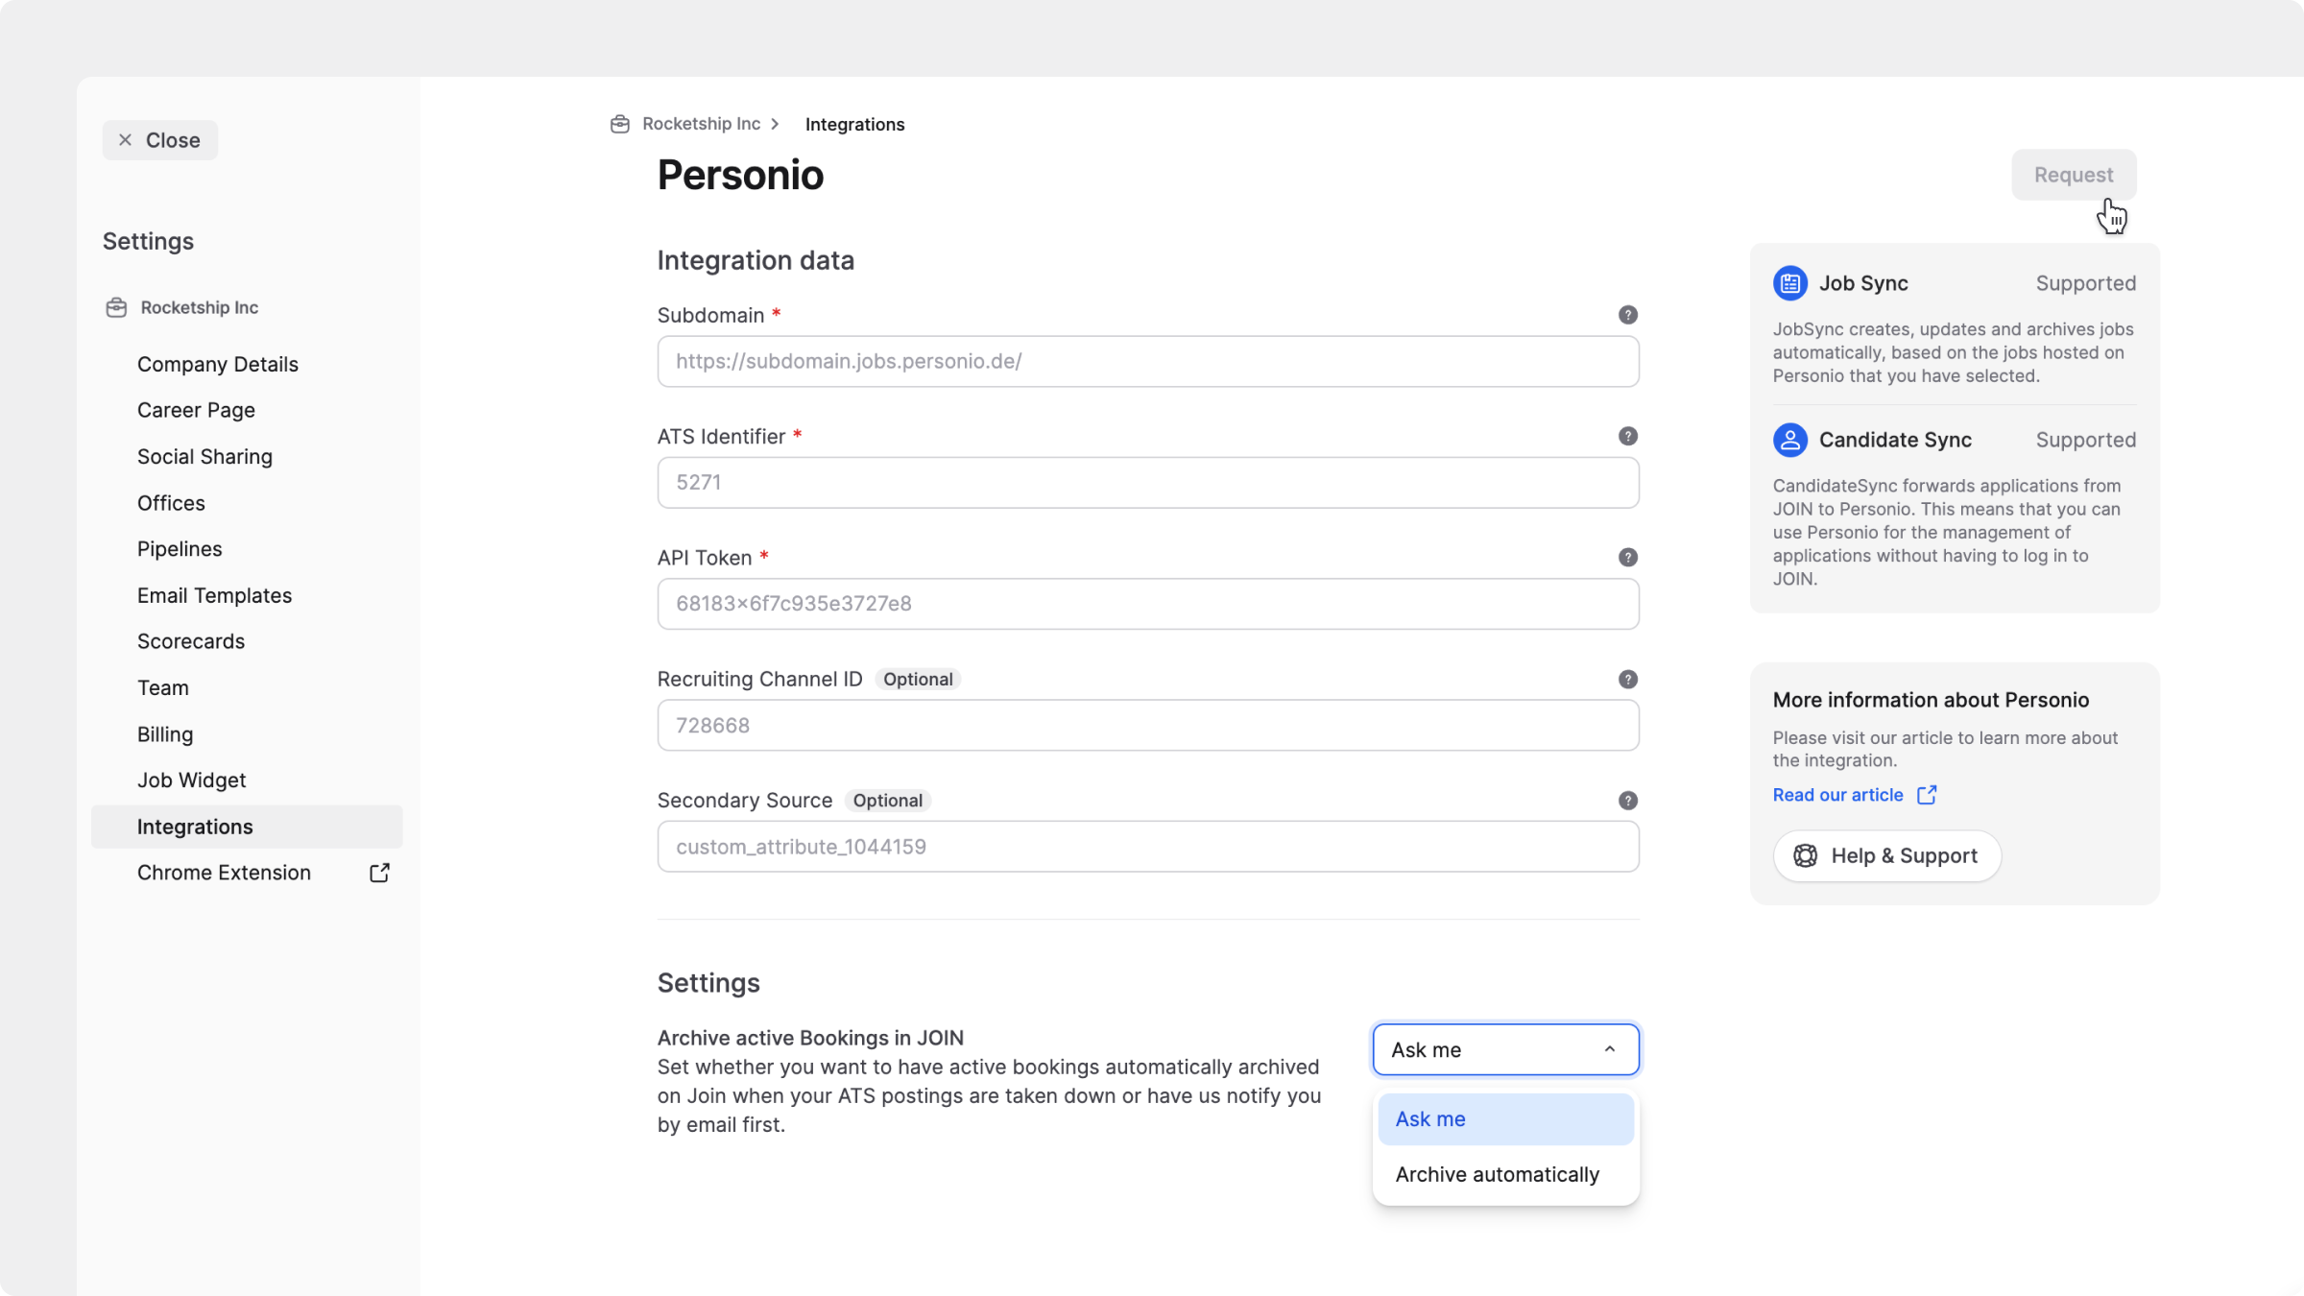The height and width of the screenshot is (1296, 2304).
Task: Click the Candidate Sync person icon
Action: click(1789, 440)
